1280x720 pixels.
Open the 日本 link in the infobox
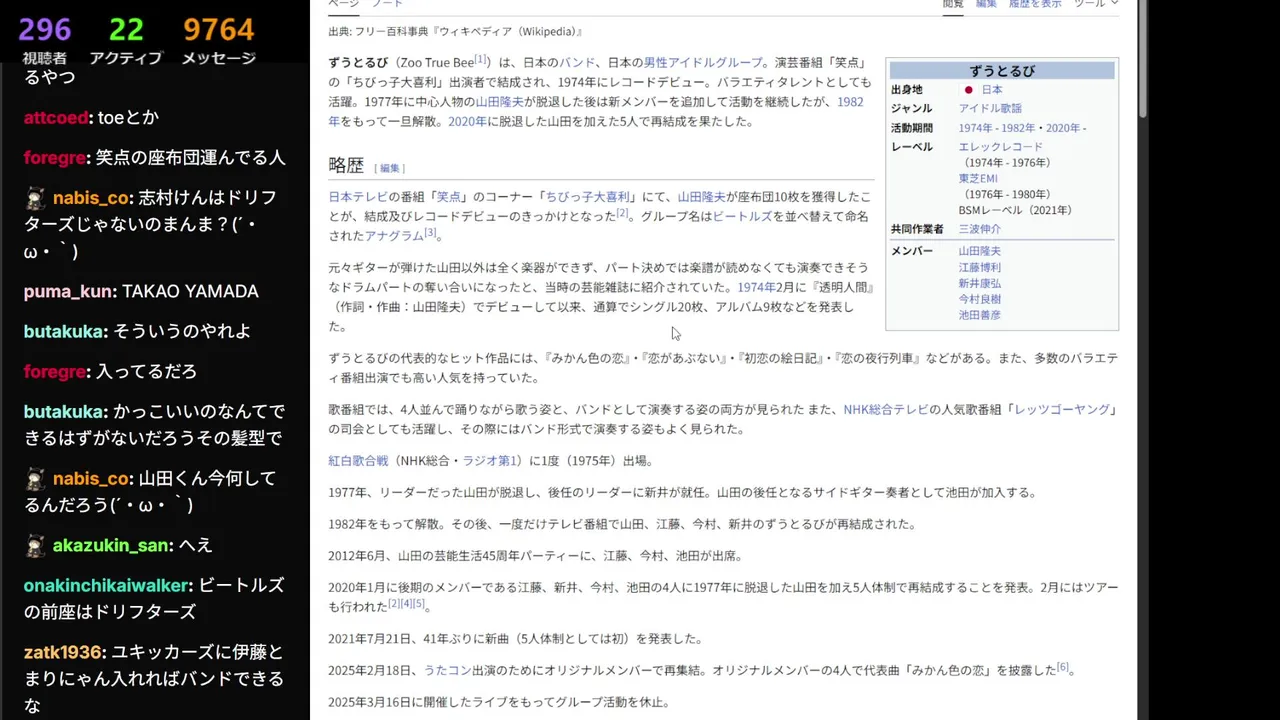pos(992,90)
